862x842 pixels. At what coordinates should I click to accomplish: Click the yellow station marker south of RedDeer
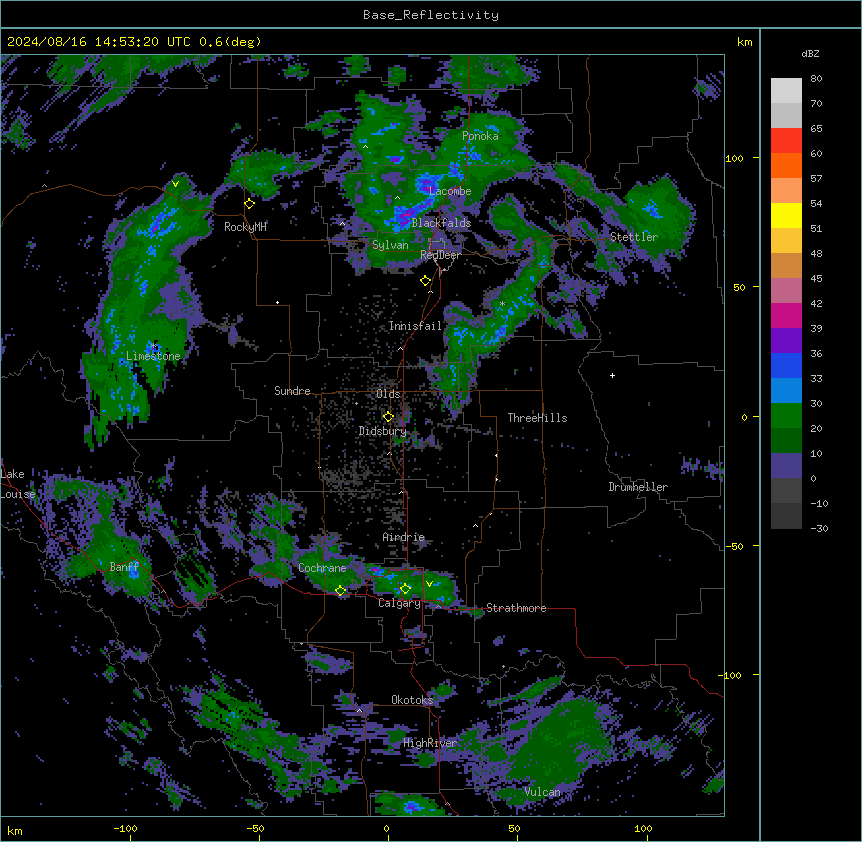pyautogui.click(x=426, y=281)
